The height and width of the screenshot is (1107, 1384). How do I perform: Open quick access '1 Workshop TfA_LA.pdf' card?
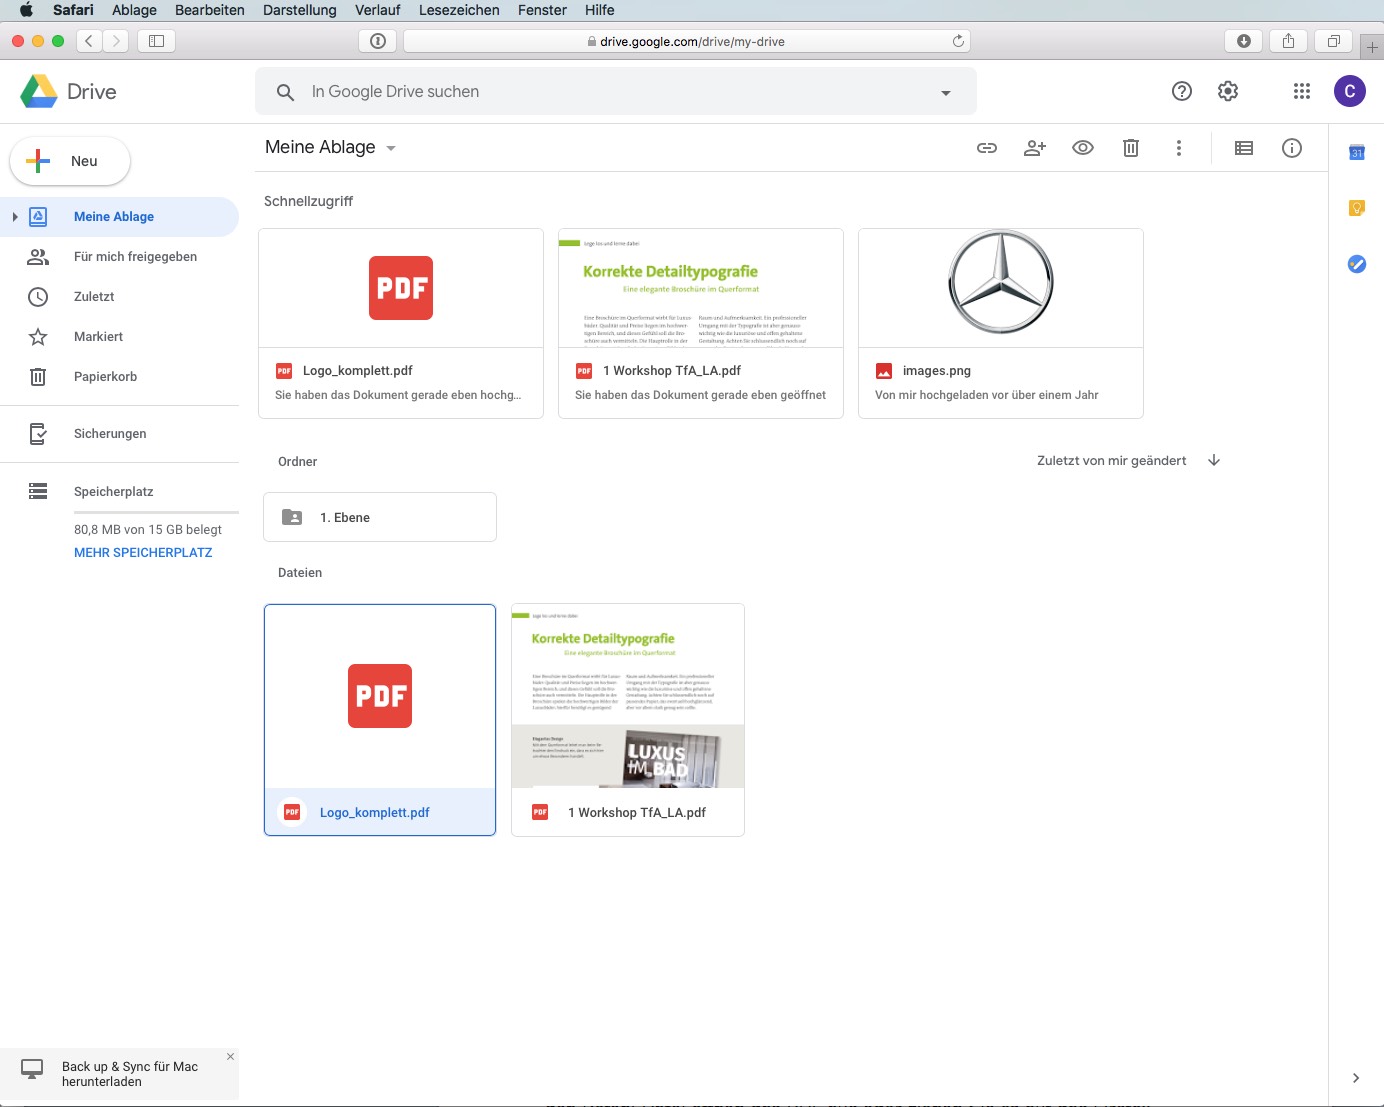tap(701, 323)
